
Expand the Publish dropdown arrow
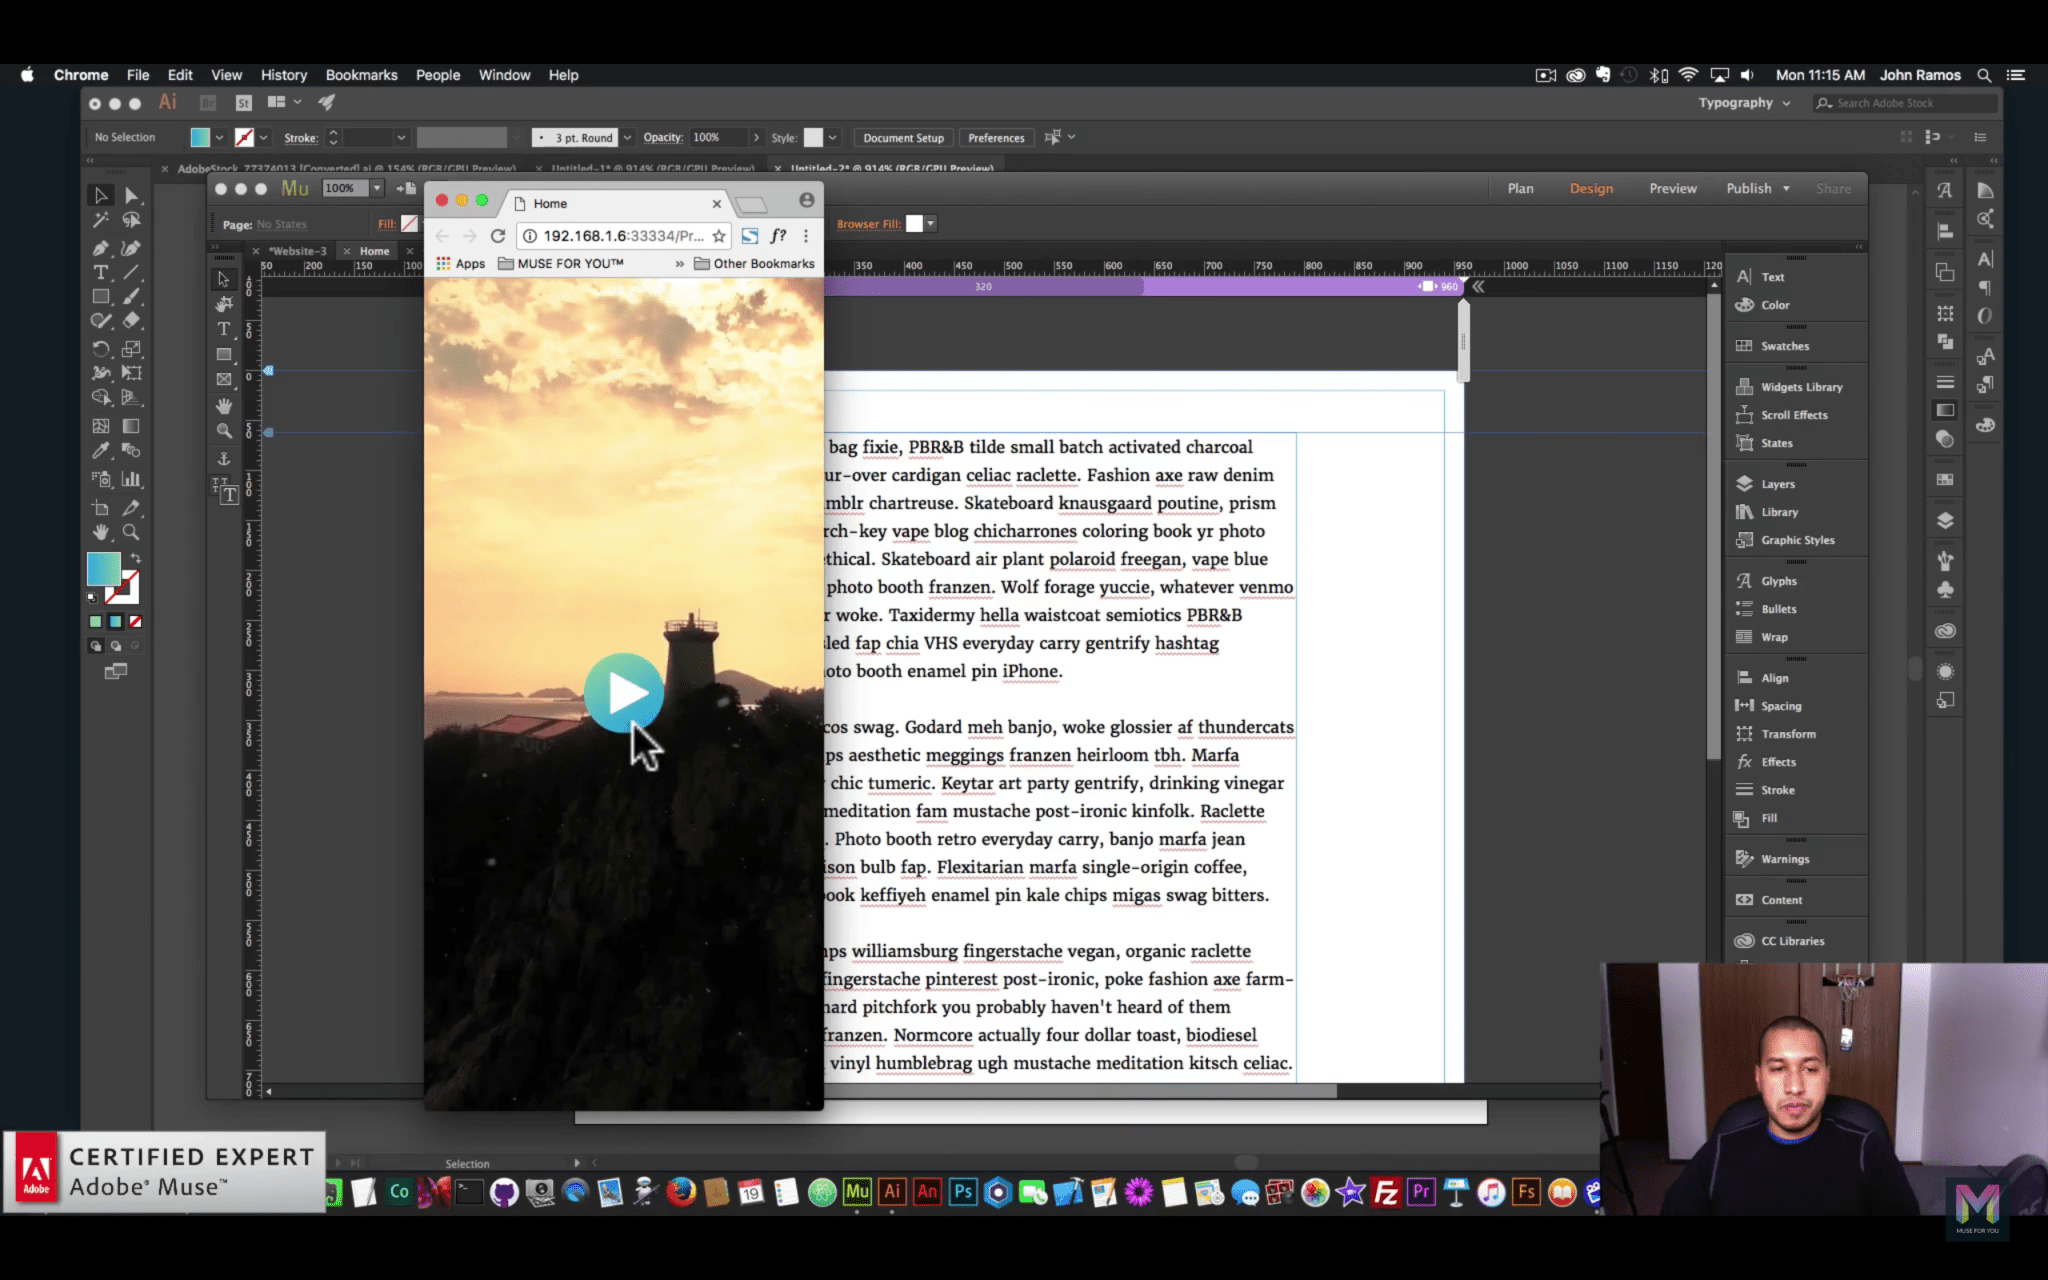[1786, 189]
